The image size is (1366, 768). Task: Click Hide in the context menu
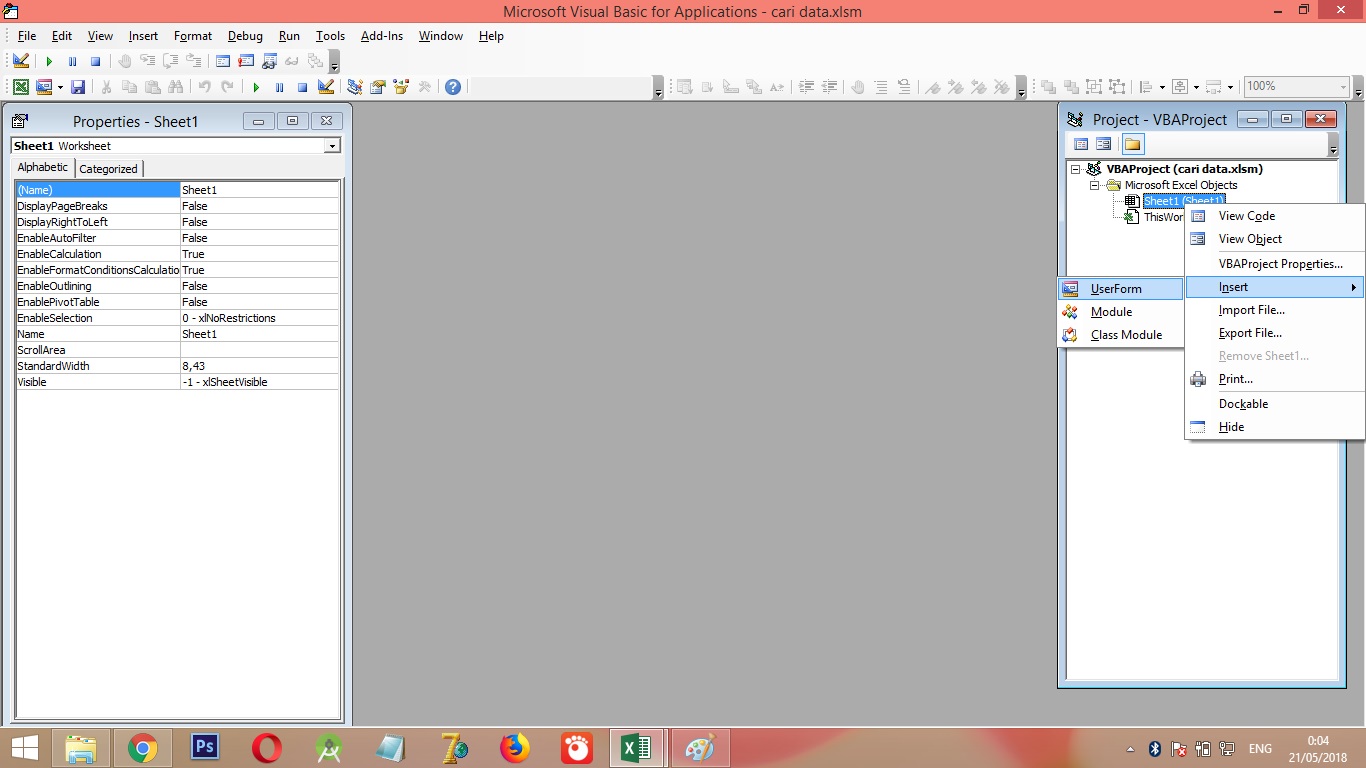pos(1275,427)
